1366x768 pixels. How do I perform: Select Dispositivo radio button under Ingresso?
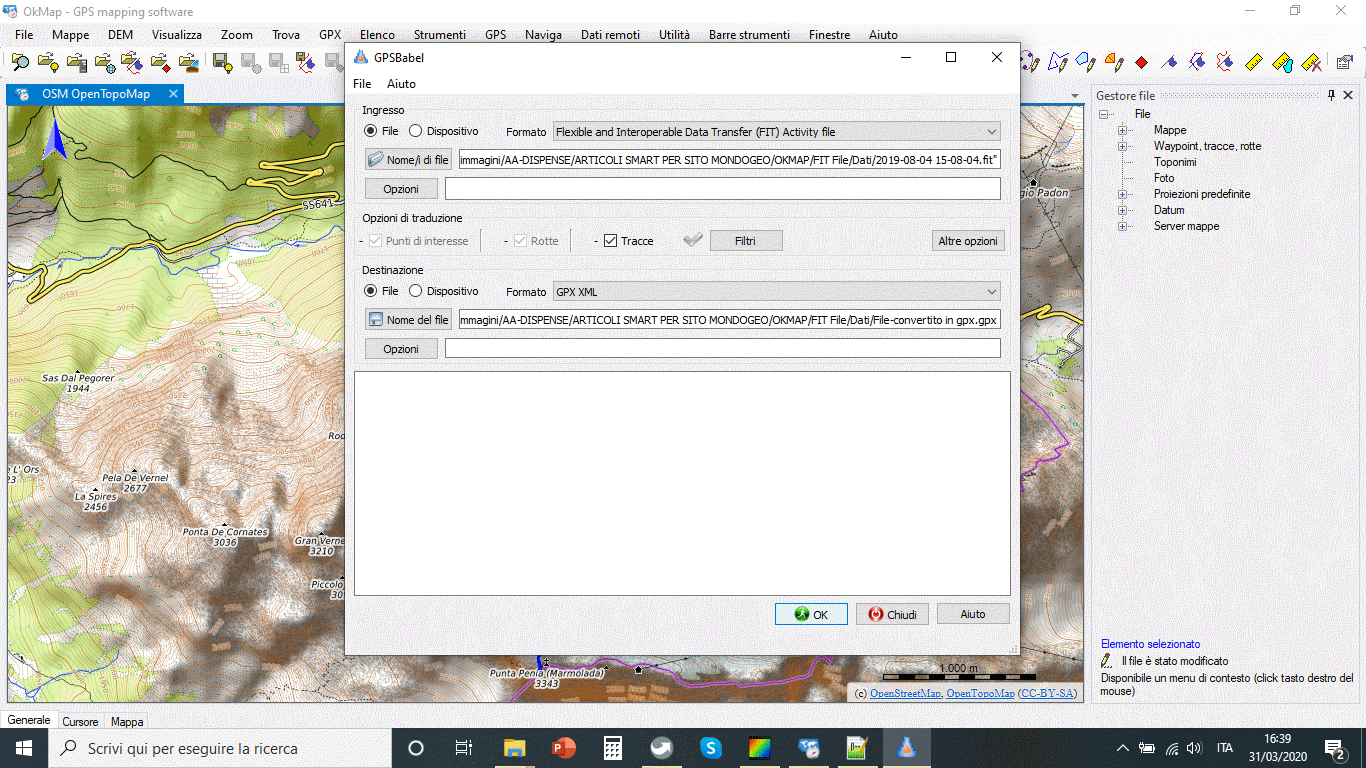pyautogui.click(x=416, y=131)
